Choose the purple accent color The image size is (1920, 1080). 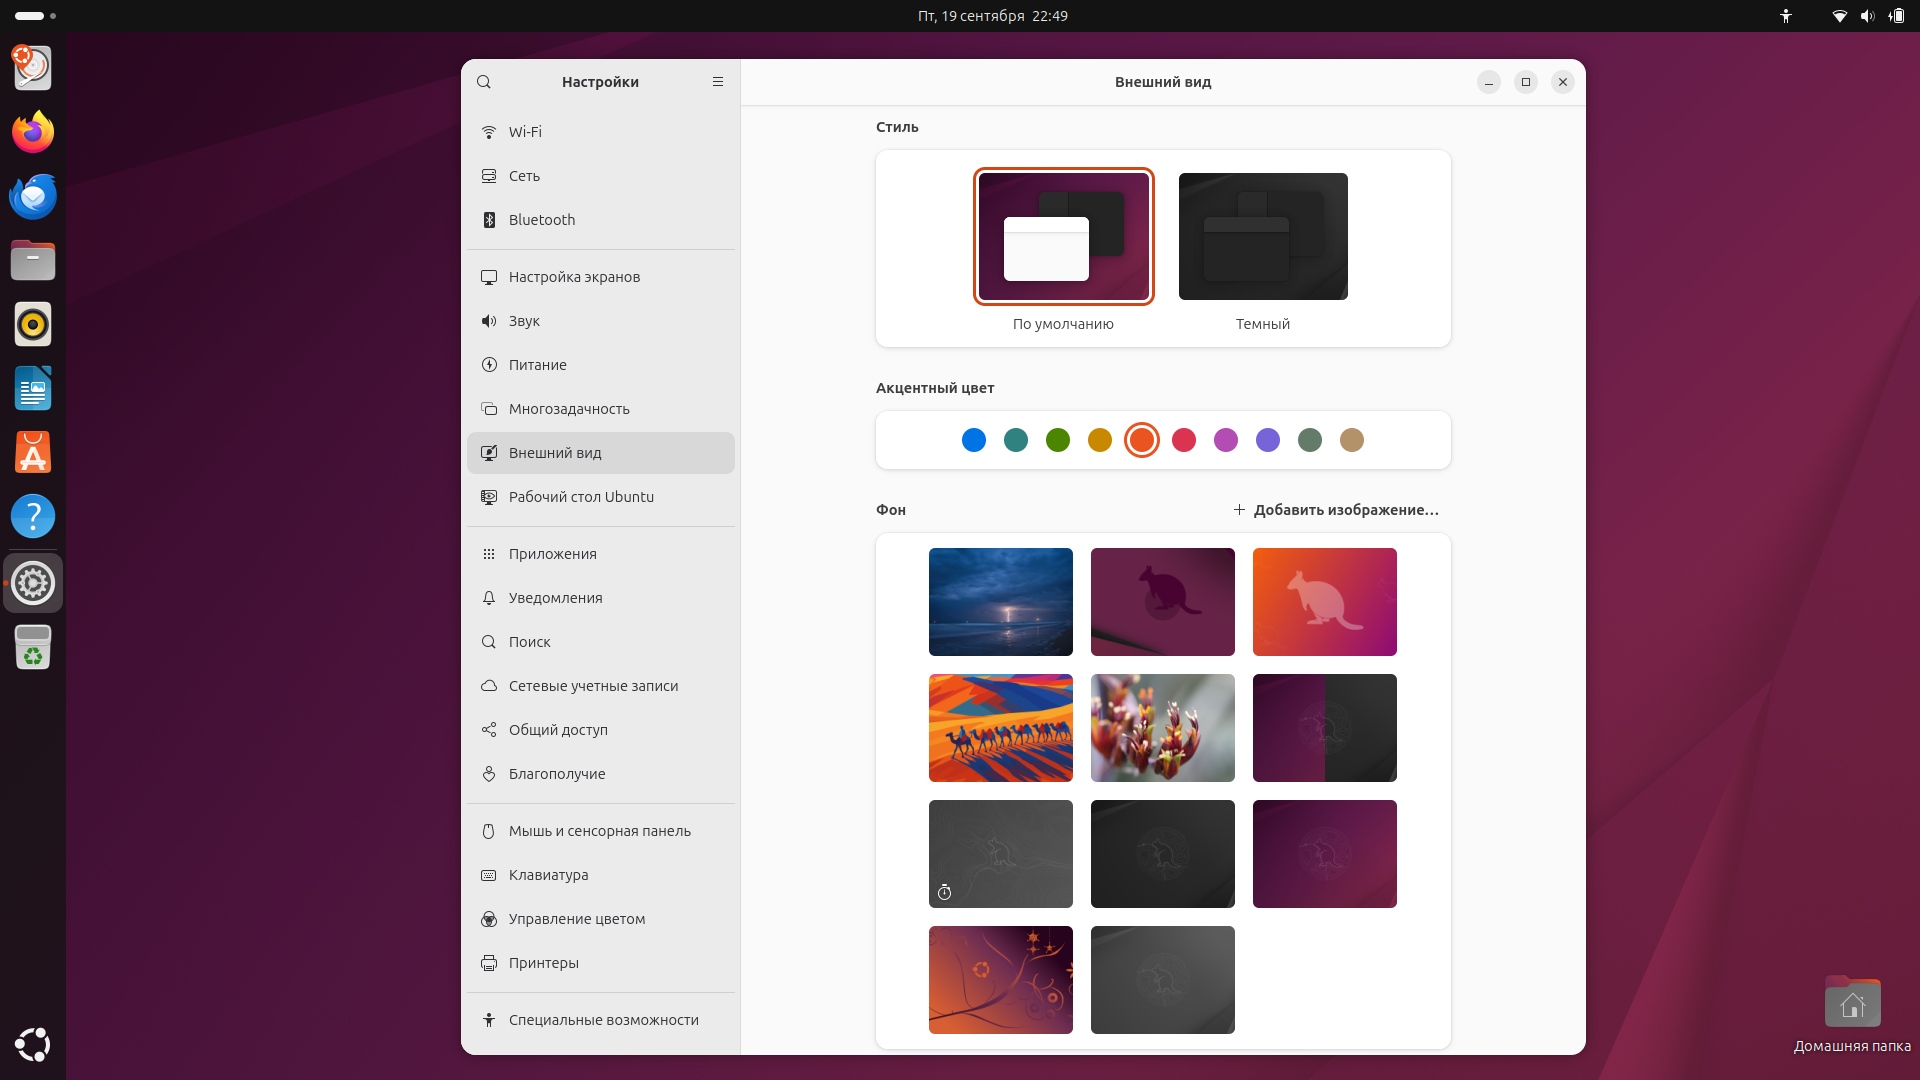coord(1268,440)
